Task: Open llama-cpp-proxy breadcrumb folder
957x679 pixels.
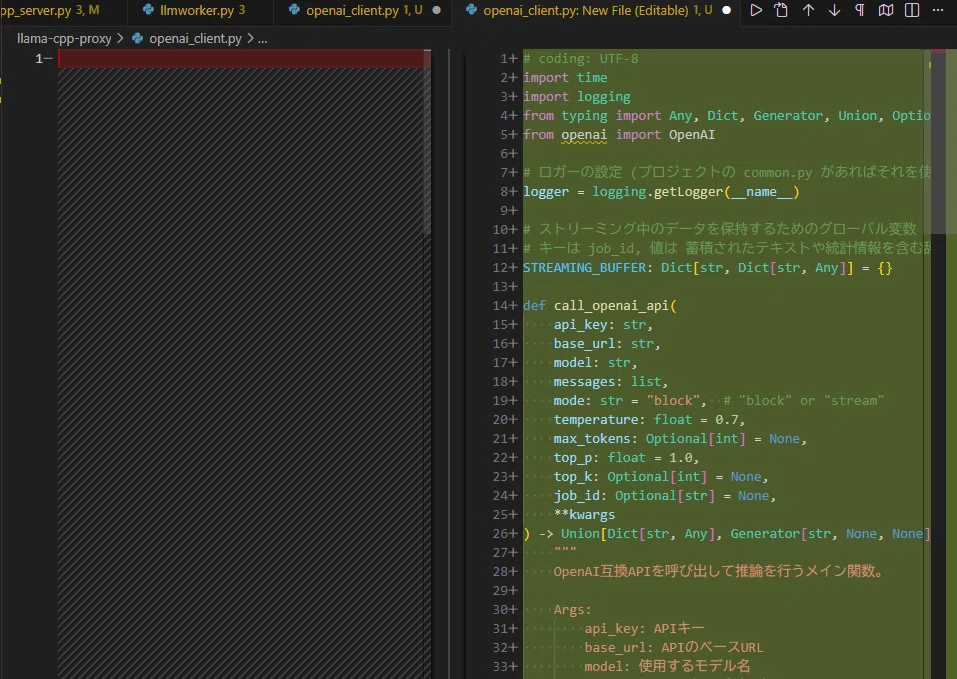Action: click(64, 38)
